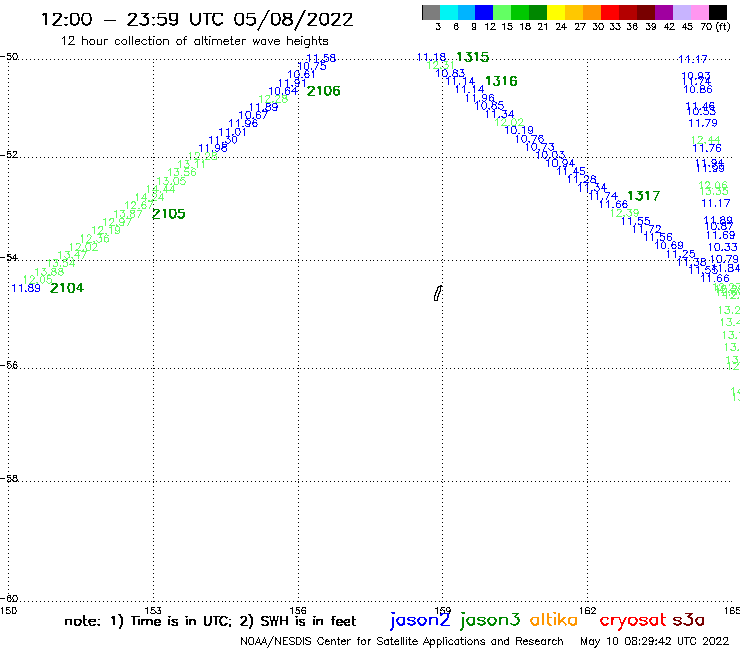Click the cryosat satellite legend label
This screenshot has height=650, width=740.
(633, 620)
